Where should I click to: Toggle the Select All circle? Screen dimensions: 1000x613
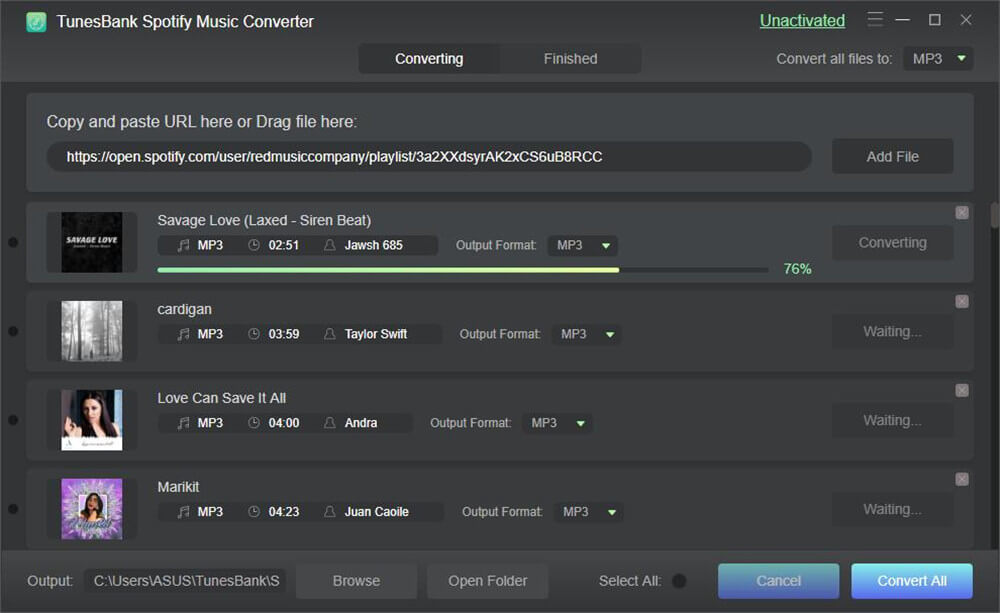[679, 581]
